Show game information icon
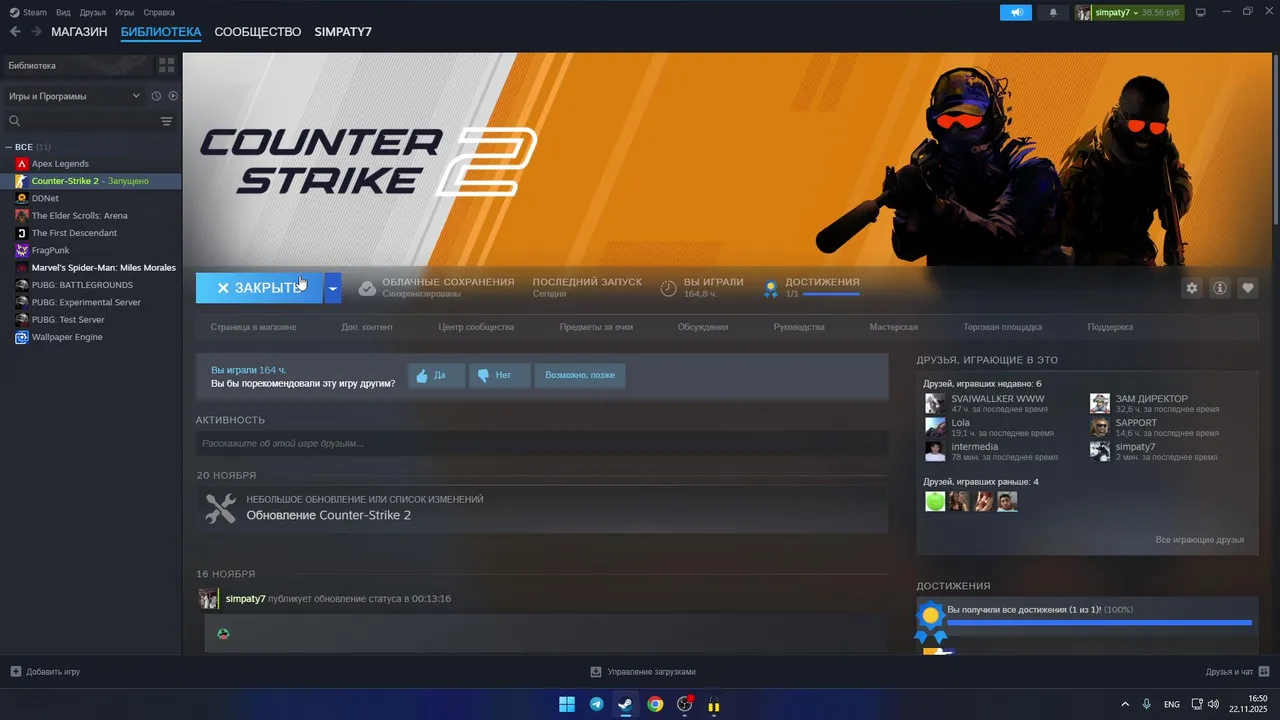 click(1220, 288)
